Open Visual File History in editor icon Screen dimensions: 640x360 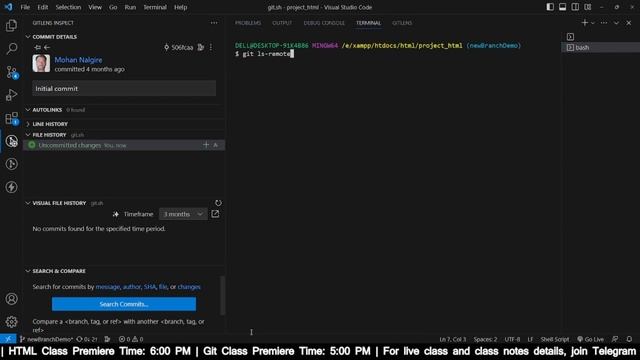pos(215,214)
